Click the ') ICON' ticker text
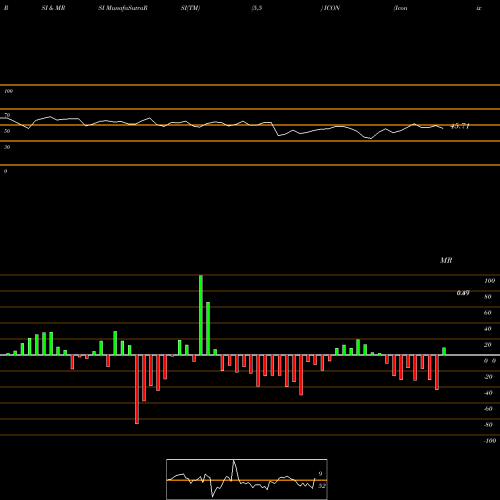The width and height of the screenshot is (500, 500). pyautogui.click(x=330, y=8)
